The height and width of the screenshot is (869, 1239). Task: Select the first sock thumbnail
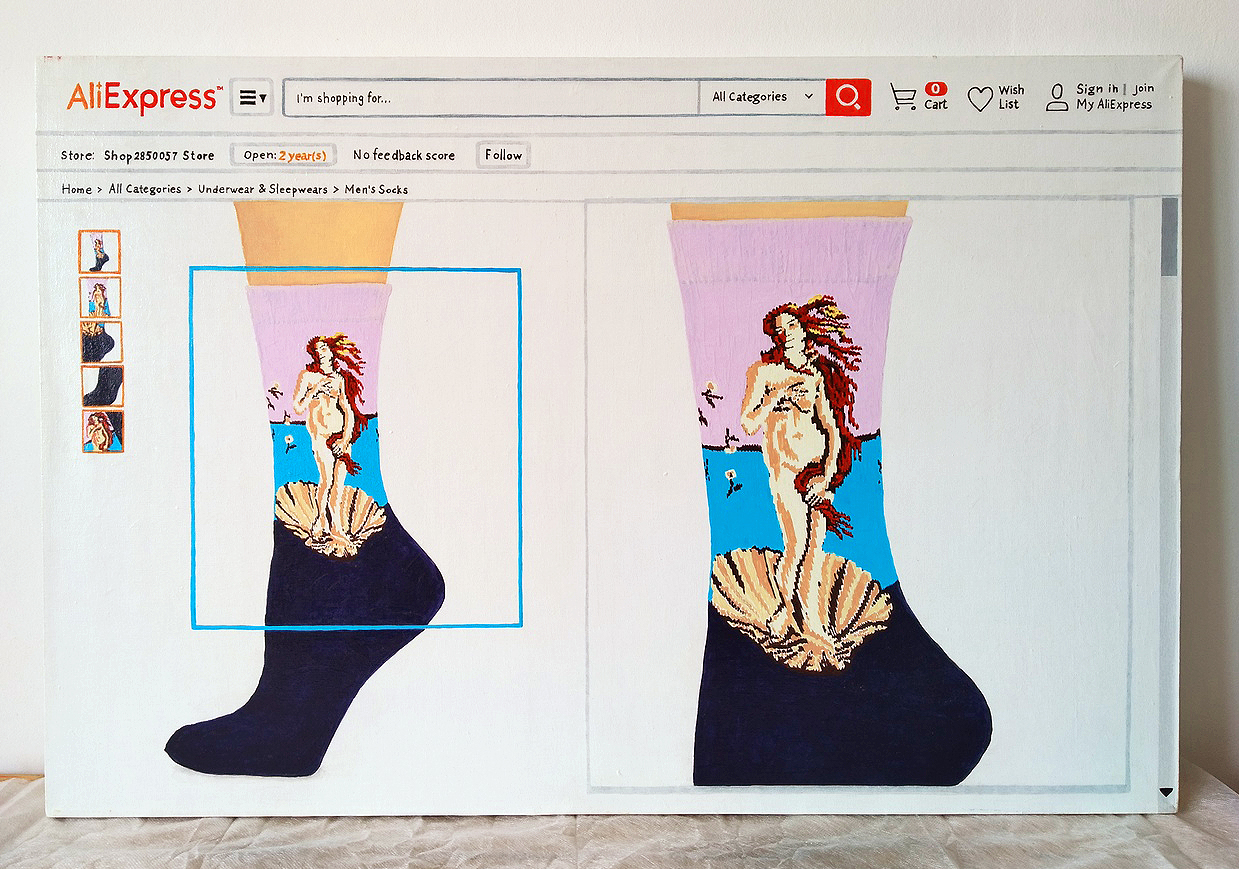pyautogui.click(x=100, y=252)
